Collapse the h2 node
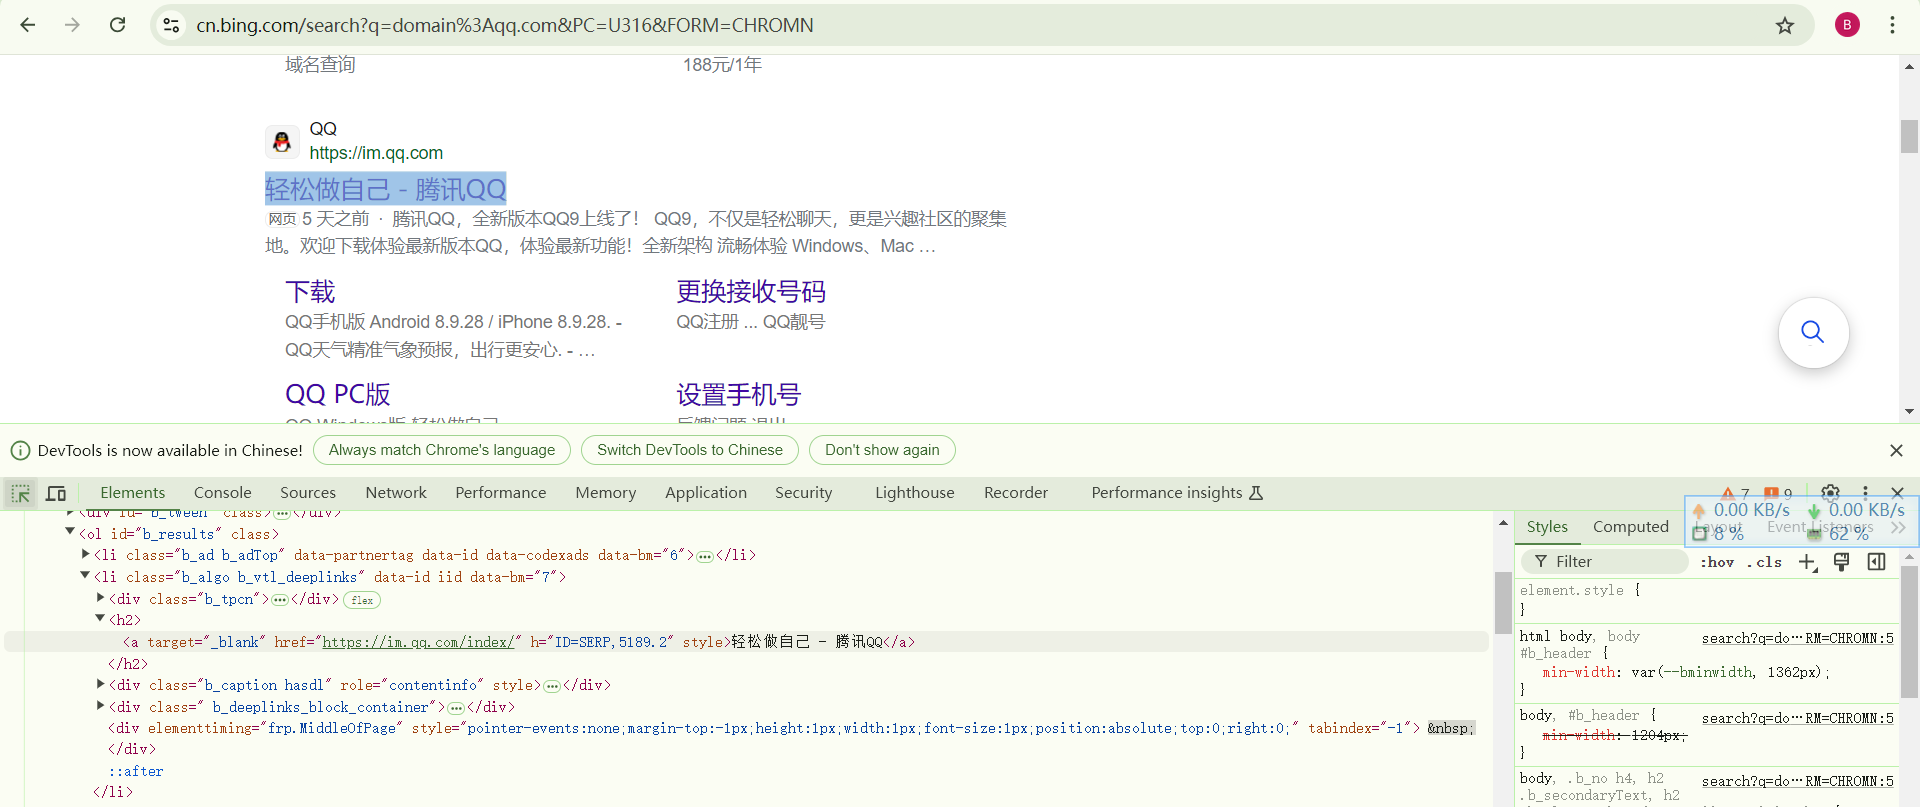Screen dimensions: 1920x807 (100, 619)
